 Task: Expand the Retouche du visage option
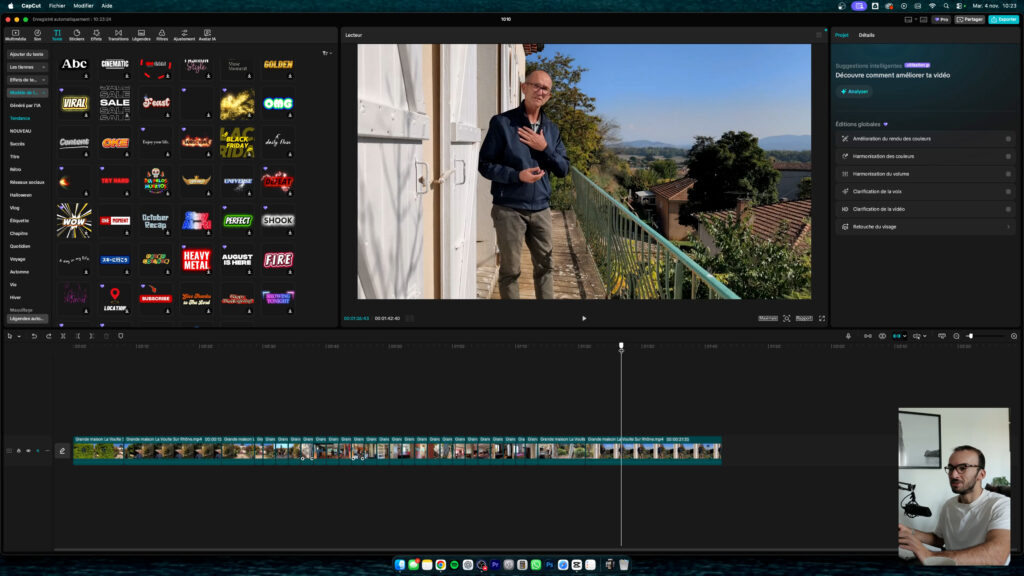coord(1007,227)
